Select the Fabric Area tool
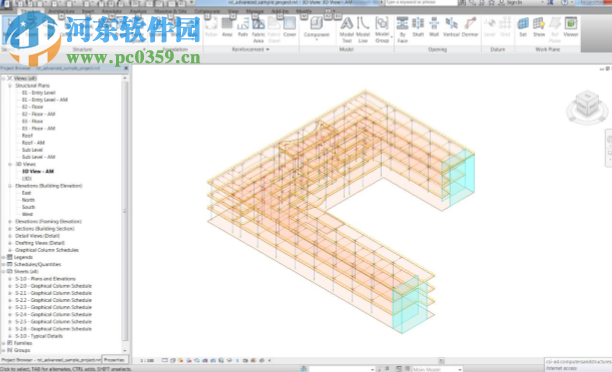Screen dimensions: 612x372 click(258, 30)
